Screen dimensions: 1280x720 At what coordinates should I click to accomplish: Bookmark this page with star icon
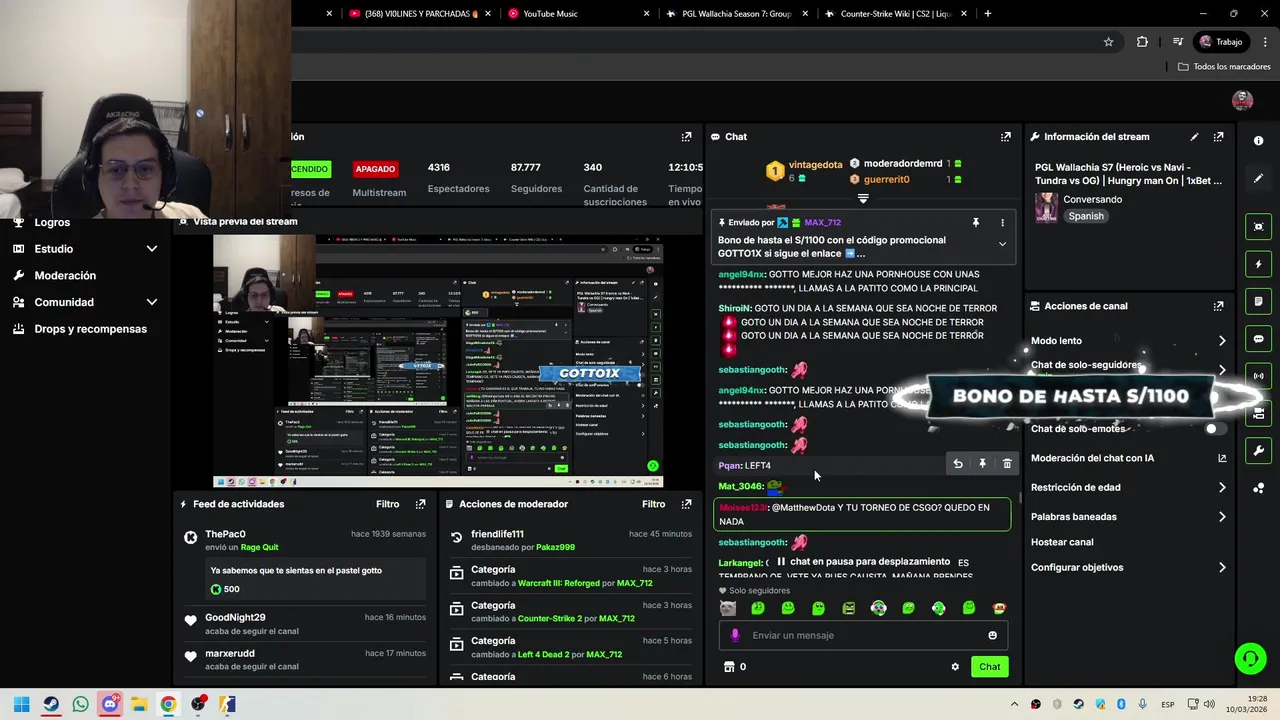pos(1108,42)
